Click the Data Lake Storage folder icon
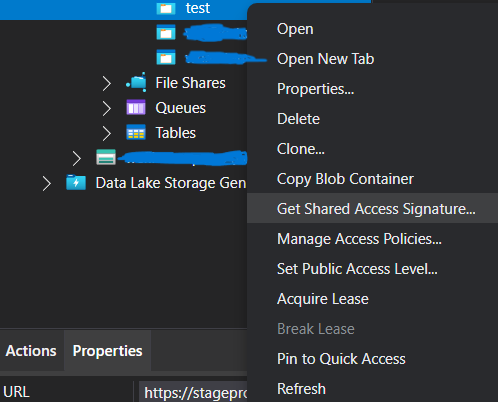The height and width of the screenshot is (402, 498). click(76, 182)
